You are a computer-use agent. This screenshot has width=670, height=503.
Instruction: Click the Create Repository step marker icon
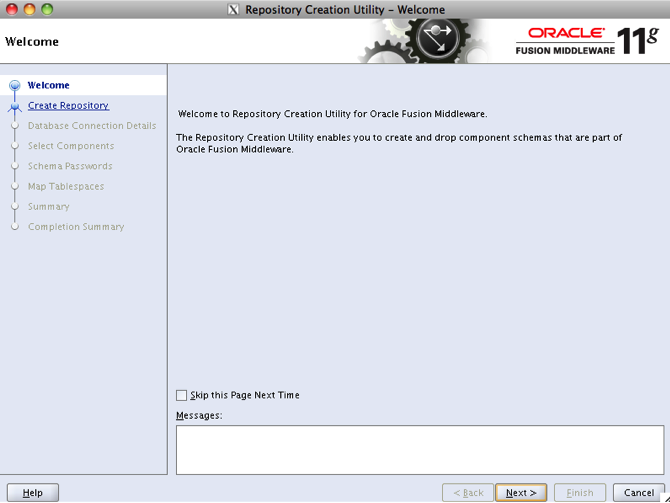[15, 106]
